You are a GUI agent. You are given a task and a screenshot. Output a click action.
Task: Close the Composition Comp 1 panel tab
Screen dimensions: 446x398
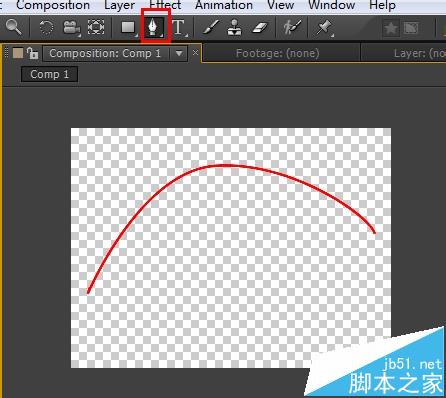click(195, 53)
